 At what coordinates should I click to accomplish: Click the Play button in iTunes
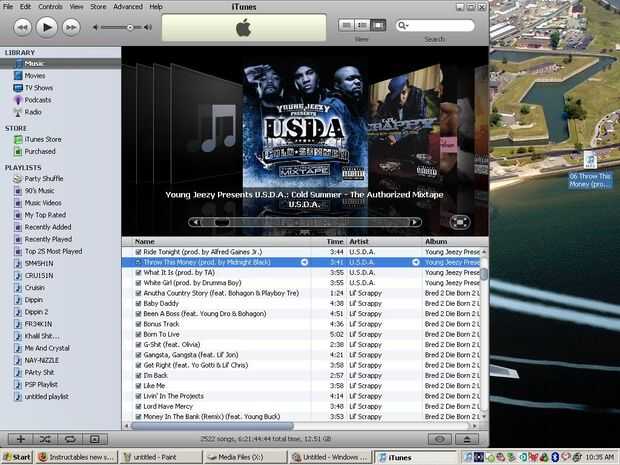click(x=47, y=27)
